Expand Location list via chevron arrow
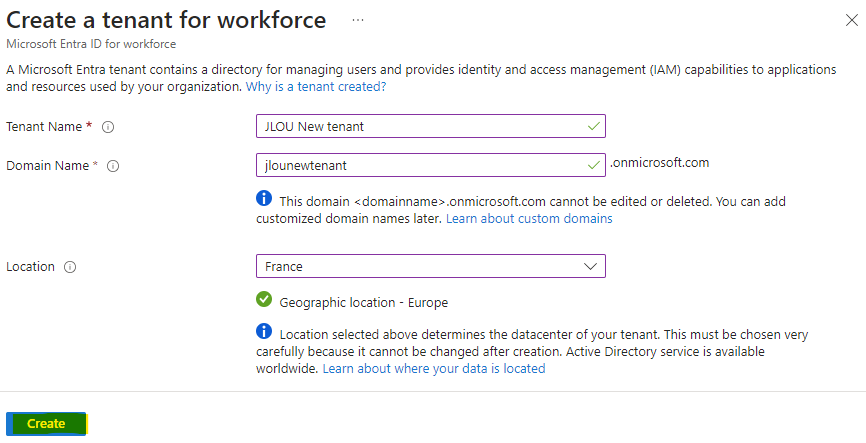 pos(590,266)
